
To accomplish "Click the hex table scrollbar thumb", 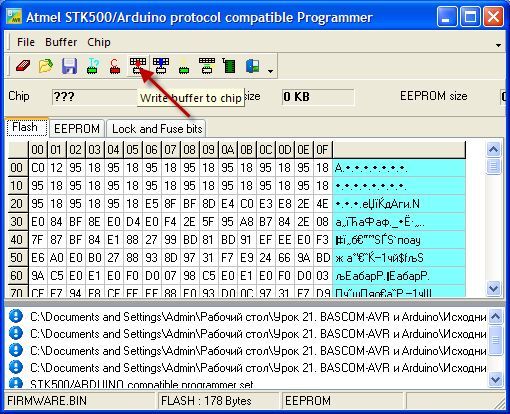I will coord(493,166).
